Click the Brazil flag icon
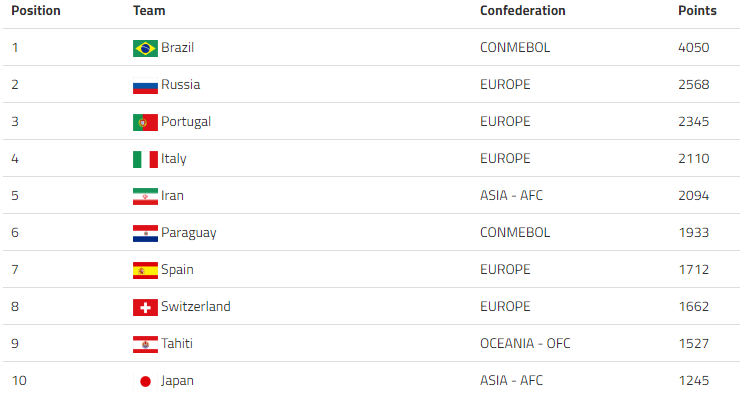 point(145,48)
